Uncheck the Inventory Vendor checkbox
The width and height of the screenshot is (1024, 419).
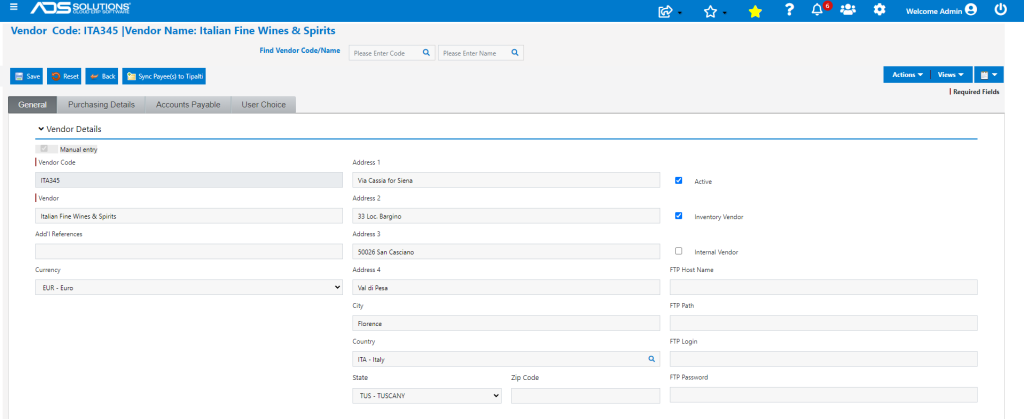(x=679, y=215)
